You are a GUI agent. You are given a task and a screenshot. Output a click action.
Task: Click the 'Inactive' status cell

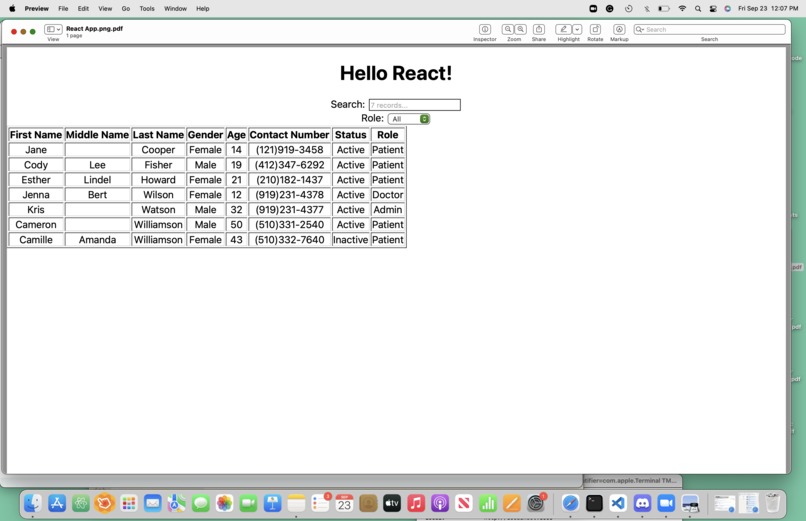pyautogui.click(x=351, y=239)
